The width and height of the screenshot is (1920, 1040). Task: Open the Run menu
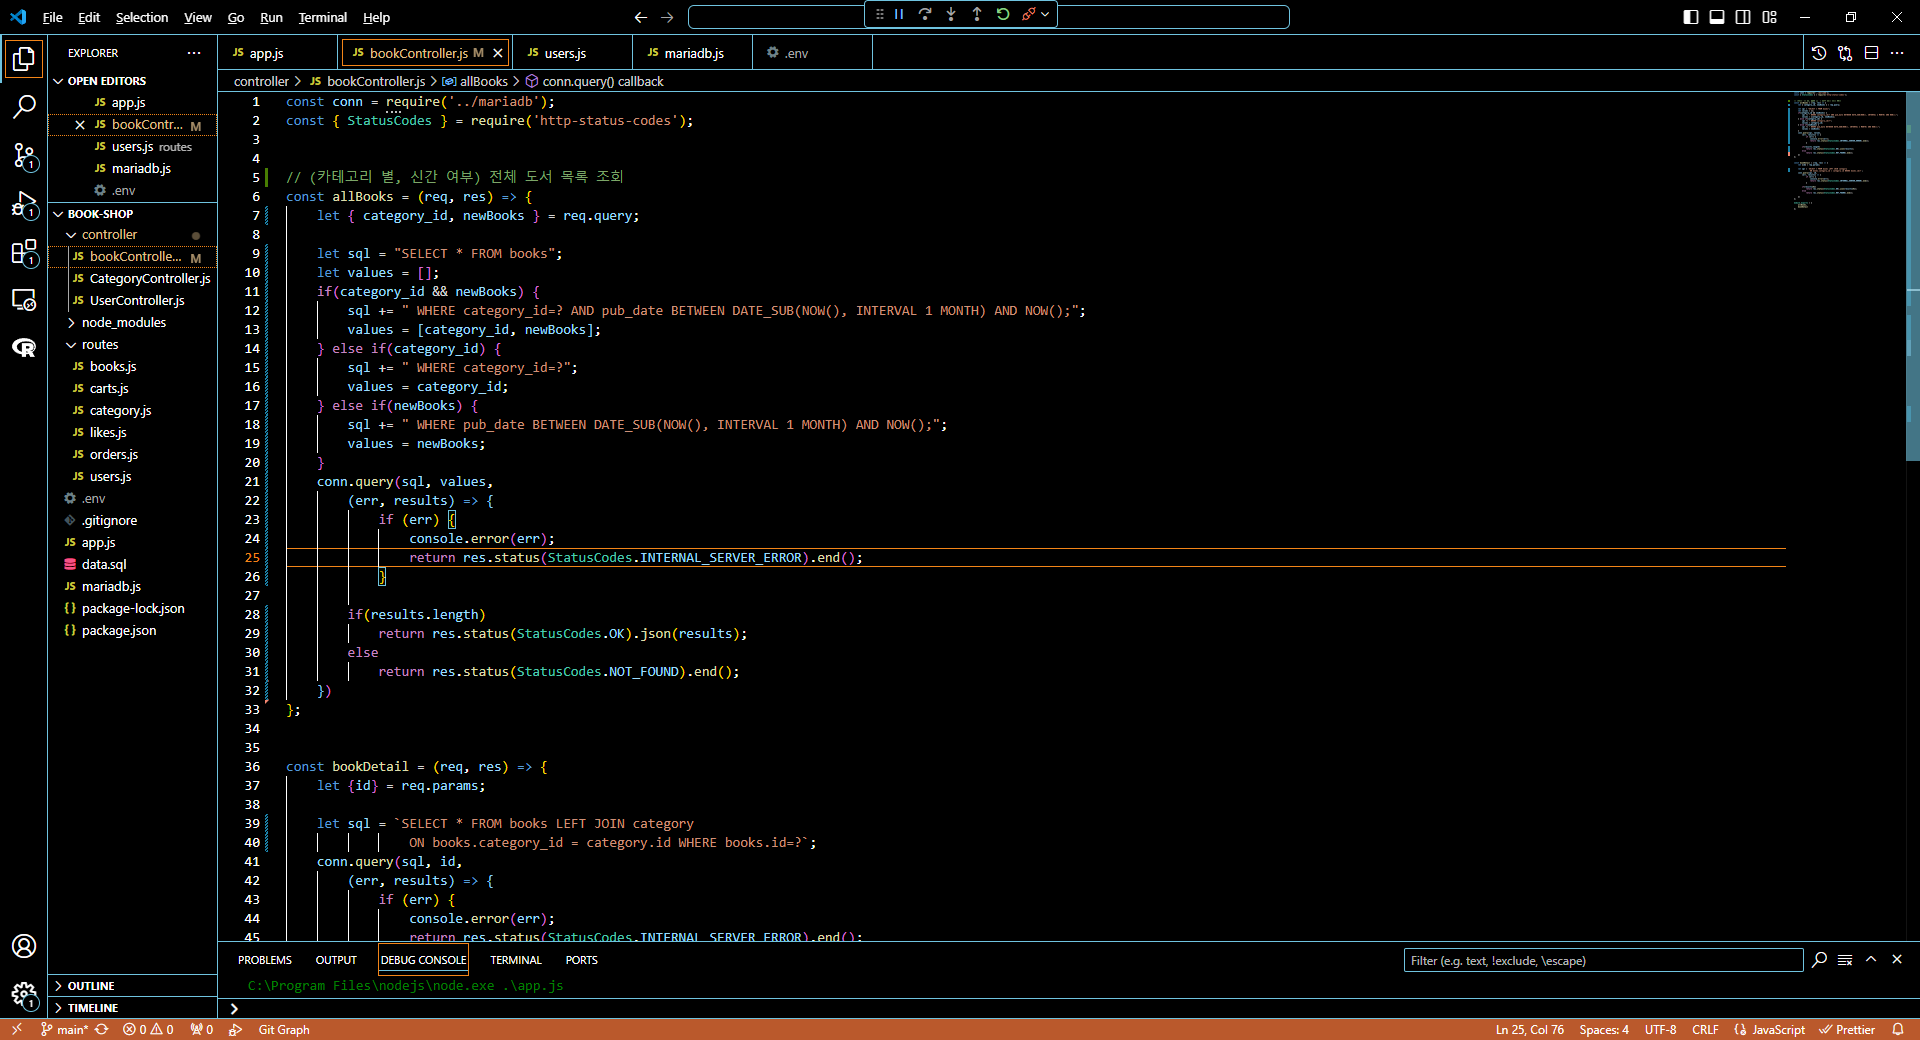tap(271, 17)
